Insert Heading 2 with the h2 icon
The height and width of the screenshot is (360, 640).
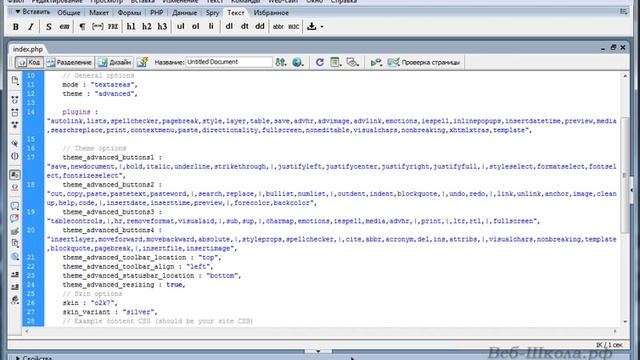(x=147, y=27)
